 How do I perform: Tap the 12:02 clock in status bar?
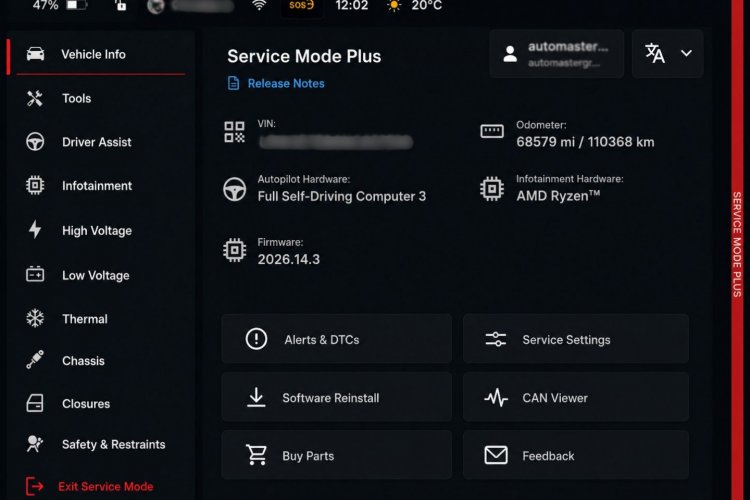click(352, 5)
